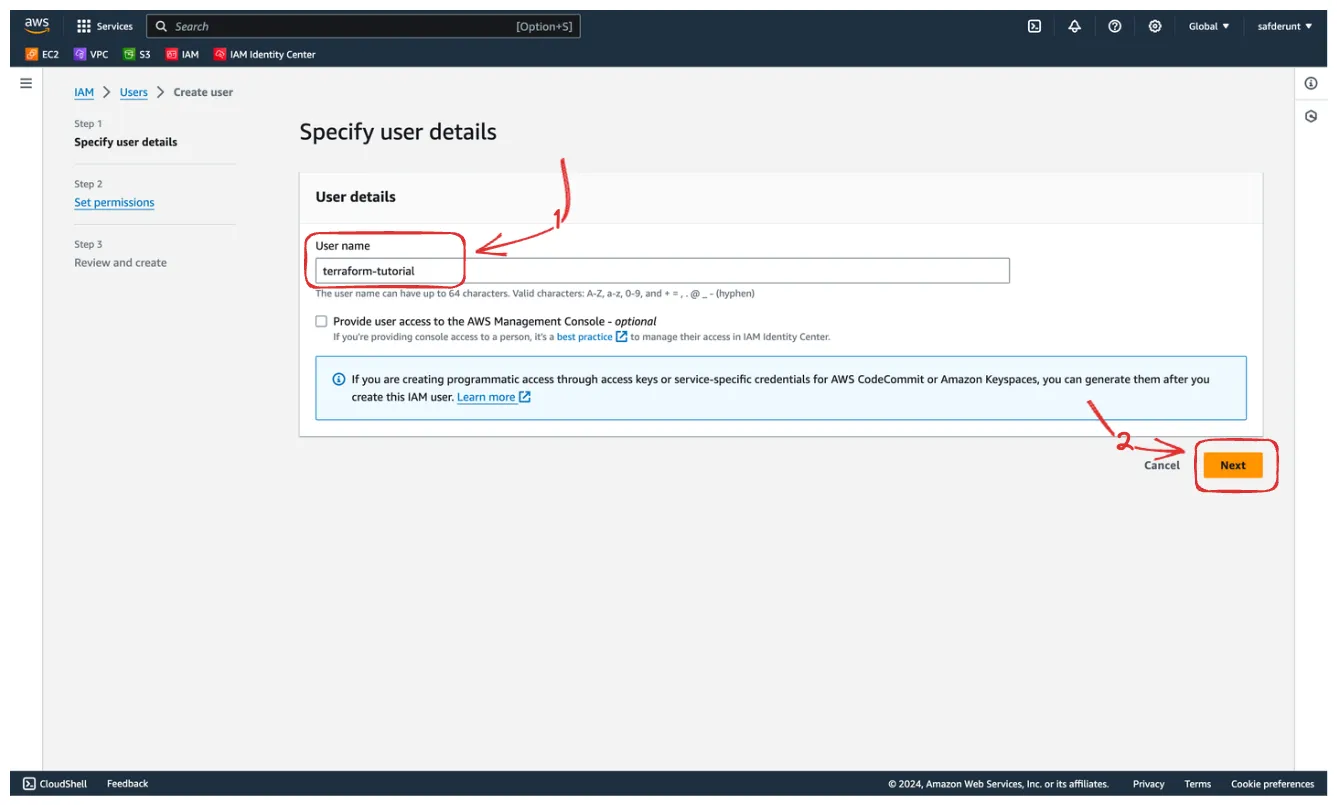The width and height of the screenshot is (1337, 805).
Task: Go to Users breadcrumb link
Action: (134, 92)
